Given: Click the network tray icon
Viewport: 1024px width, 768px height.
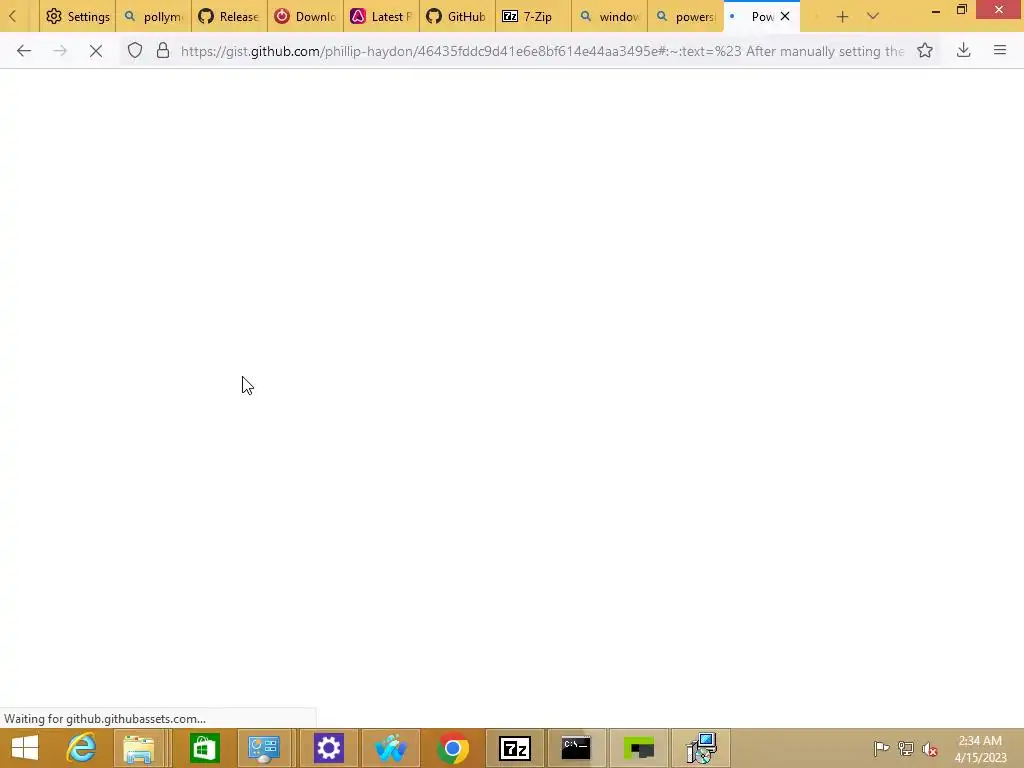Looking at the screenshot, I should (906, 748).
